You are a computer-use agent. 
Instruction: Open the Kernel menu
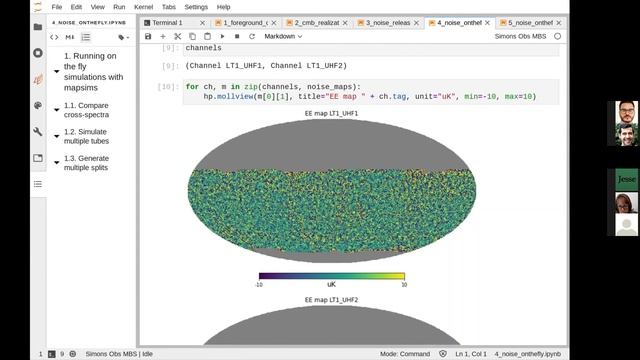point(144,7)
